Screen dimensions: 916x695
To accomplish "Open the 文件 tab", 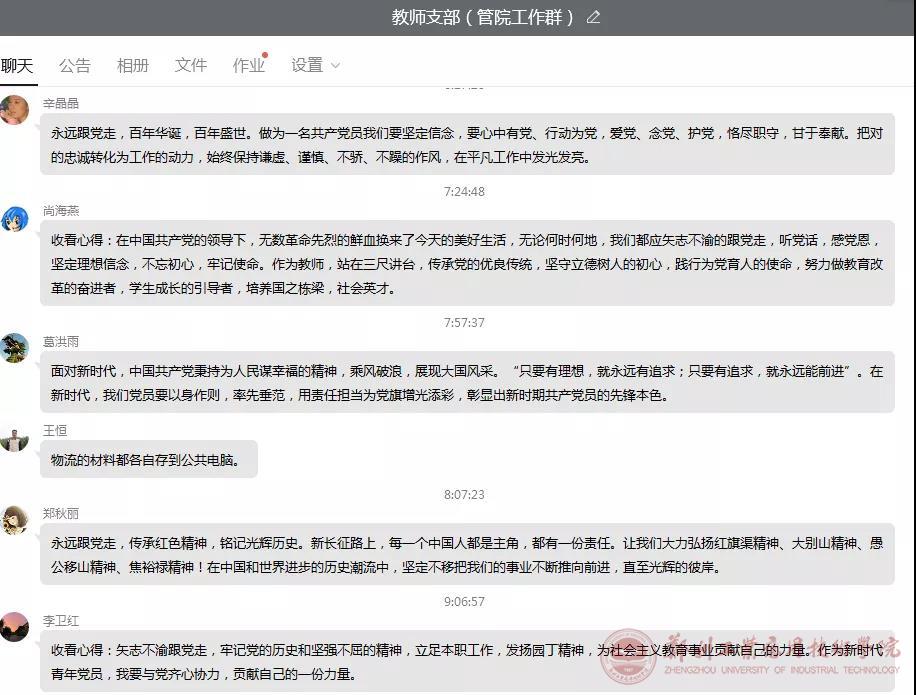I will coord(191,65).
